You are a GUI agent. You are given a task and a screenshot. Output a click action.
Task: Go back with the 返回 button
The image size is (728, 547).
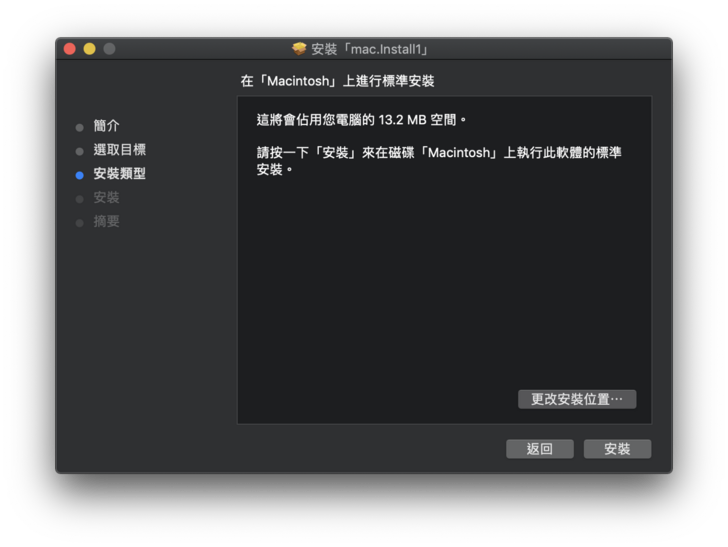point(540,449)
